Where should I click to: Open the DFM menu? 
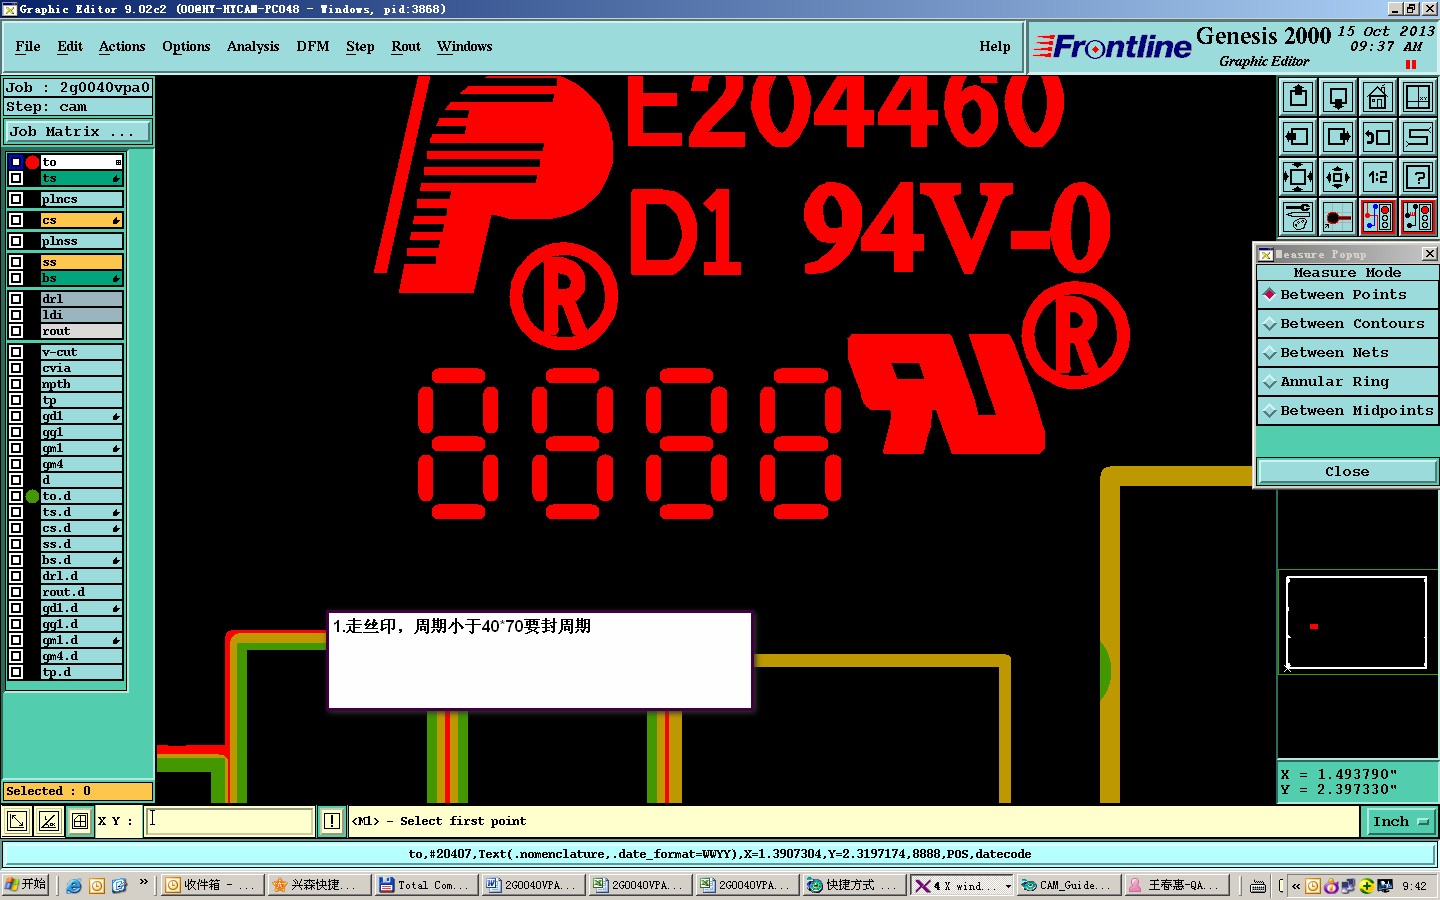313,47
